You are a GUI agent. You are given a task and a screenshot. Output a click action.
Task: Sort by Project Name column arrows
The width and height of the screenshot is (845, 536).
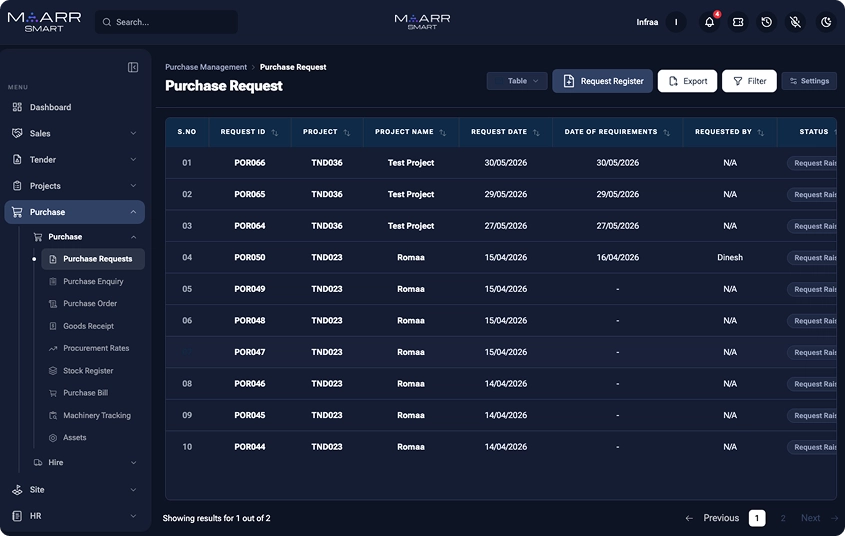(442, 133)
